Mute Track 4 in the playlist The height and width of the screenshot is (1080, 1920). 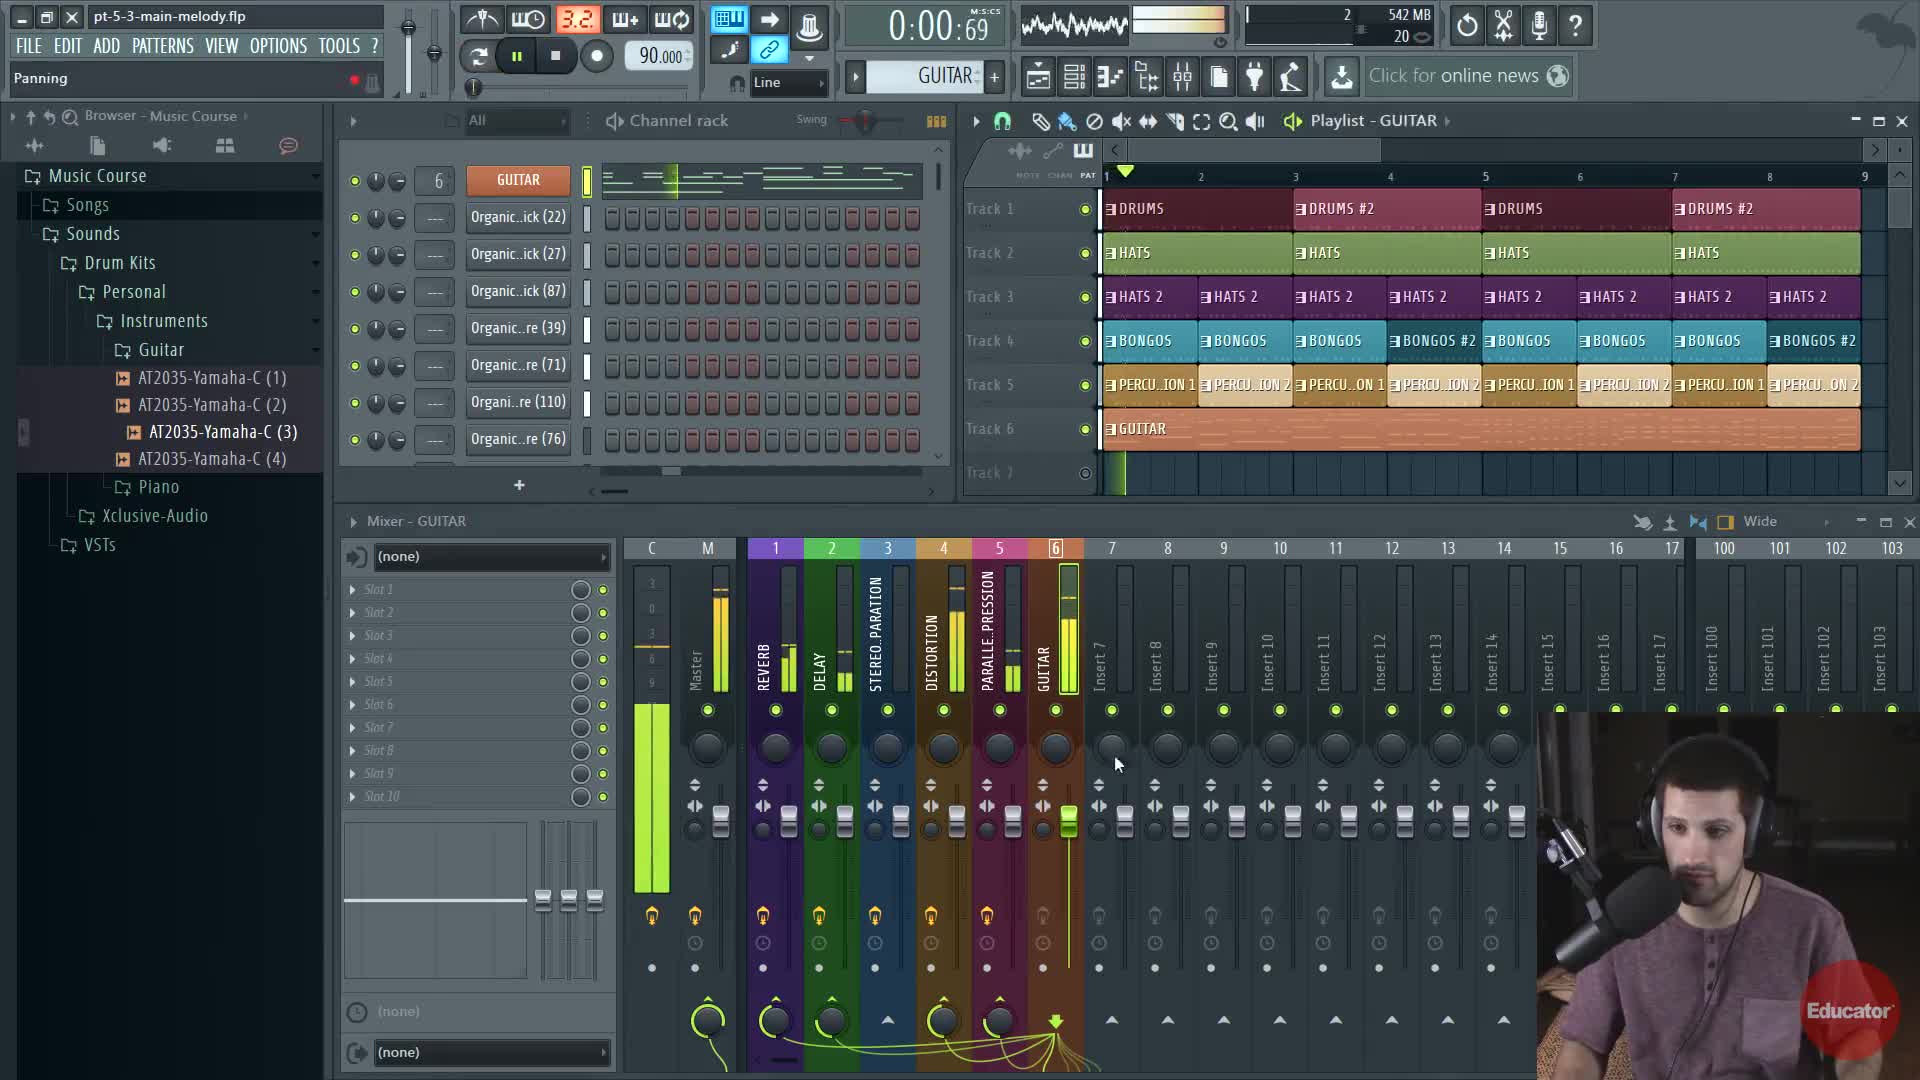click(1085, 341)
